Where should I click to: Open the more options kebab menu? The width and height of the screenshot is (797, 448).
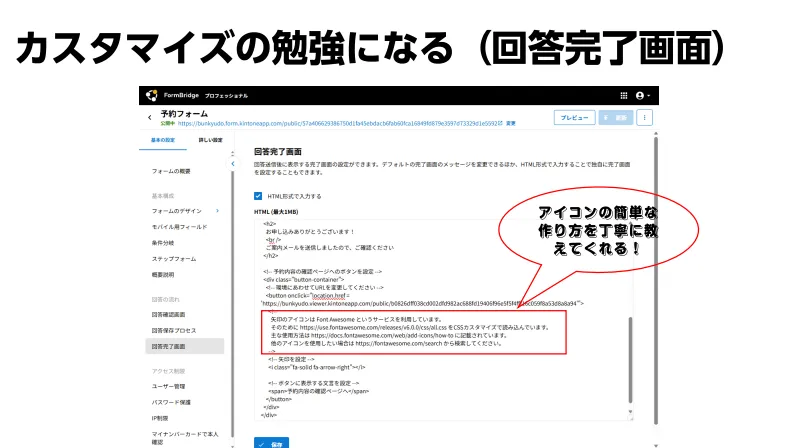pyautogui.click(x=645, y=117)
